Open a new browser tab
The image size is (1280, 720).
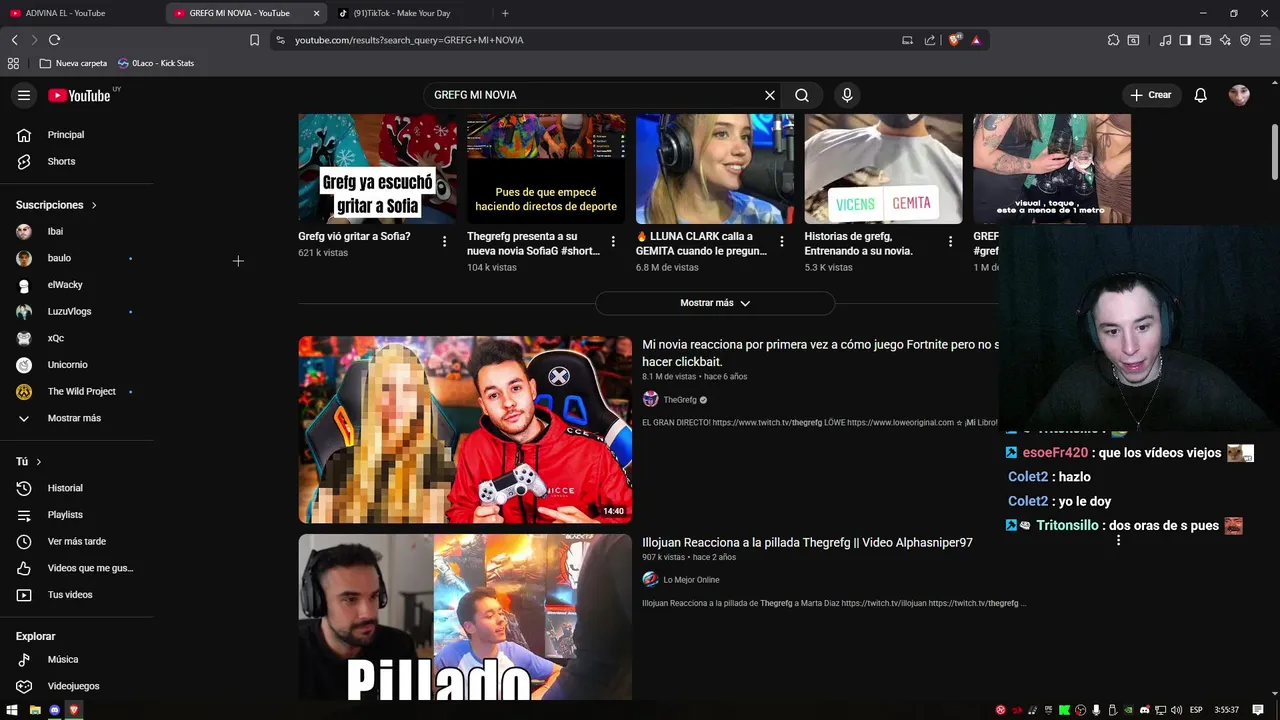(505, 13)
